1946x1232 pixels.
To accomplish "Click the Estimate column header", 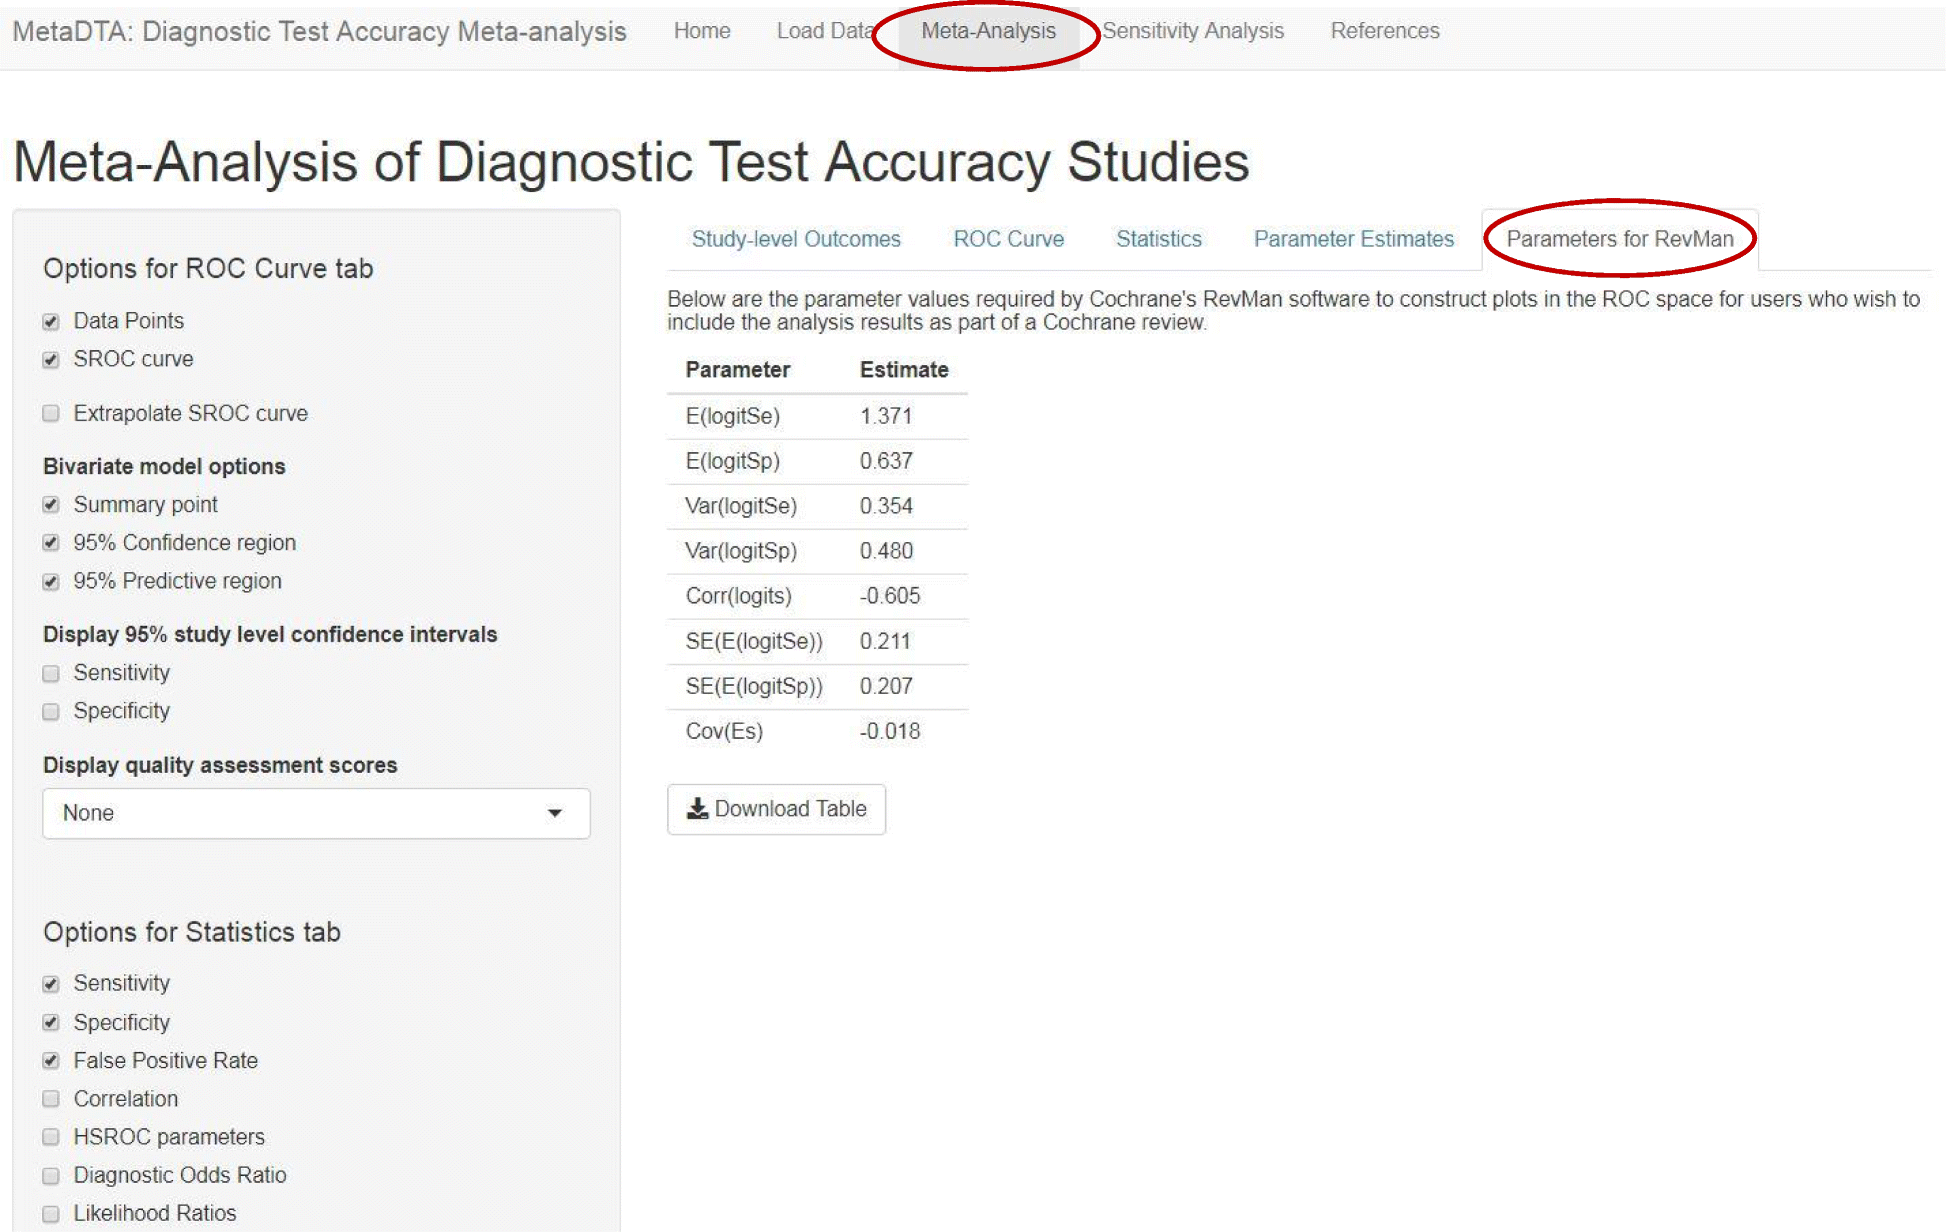I will pos(904,370).
